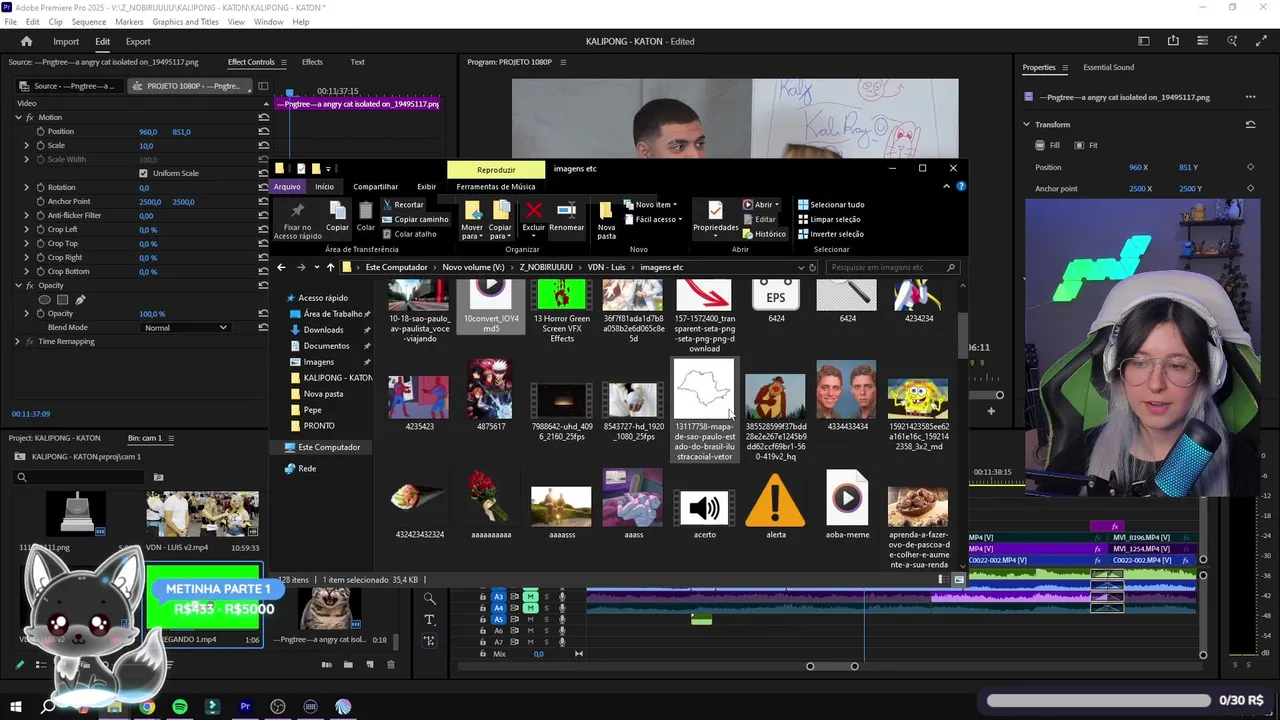Screen dimensions: 1280x720
Task: Click the Excluir red X icon
Action: 534,210
